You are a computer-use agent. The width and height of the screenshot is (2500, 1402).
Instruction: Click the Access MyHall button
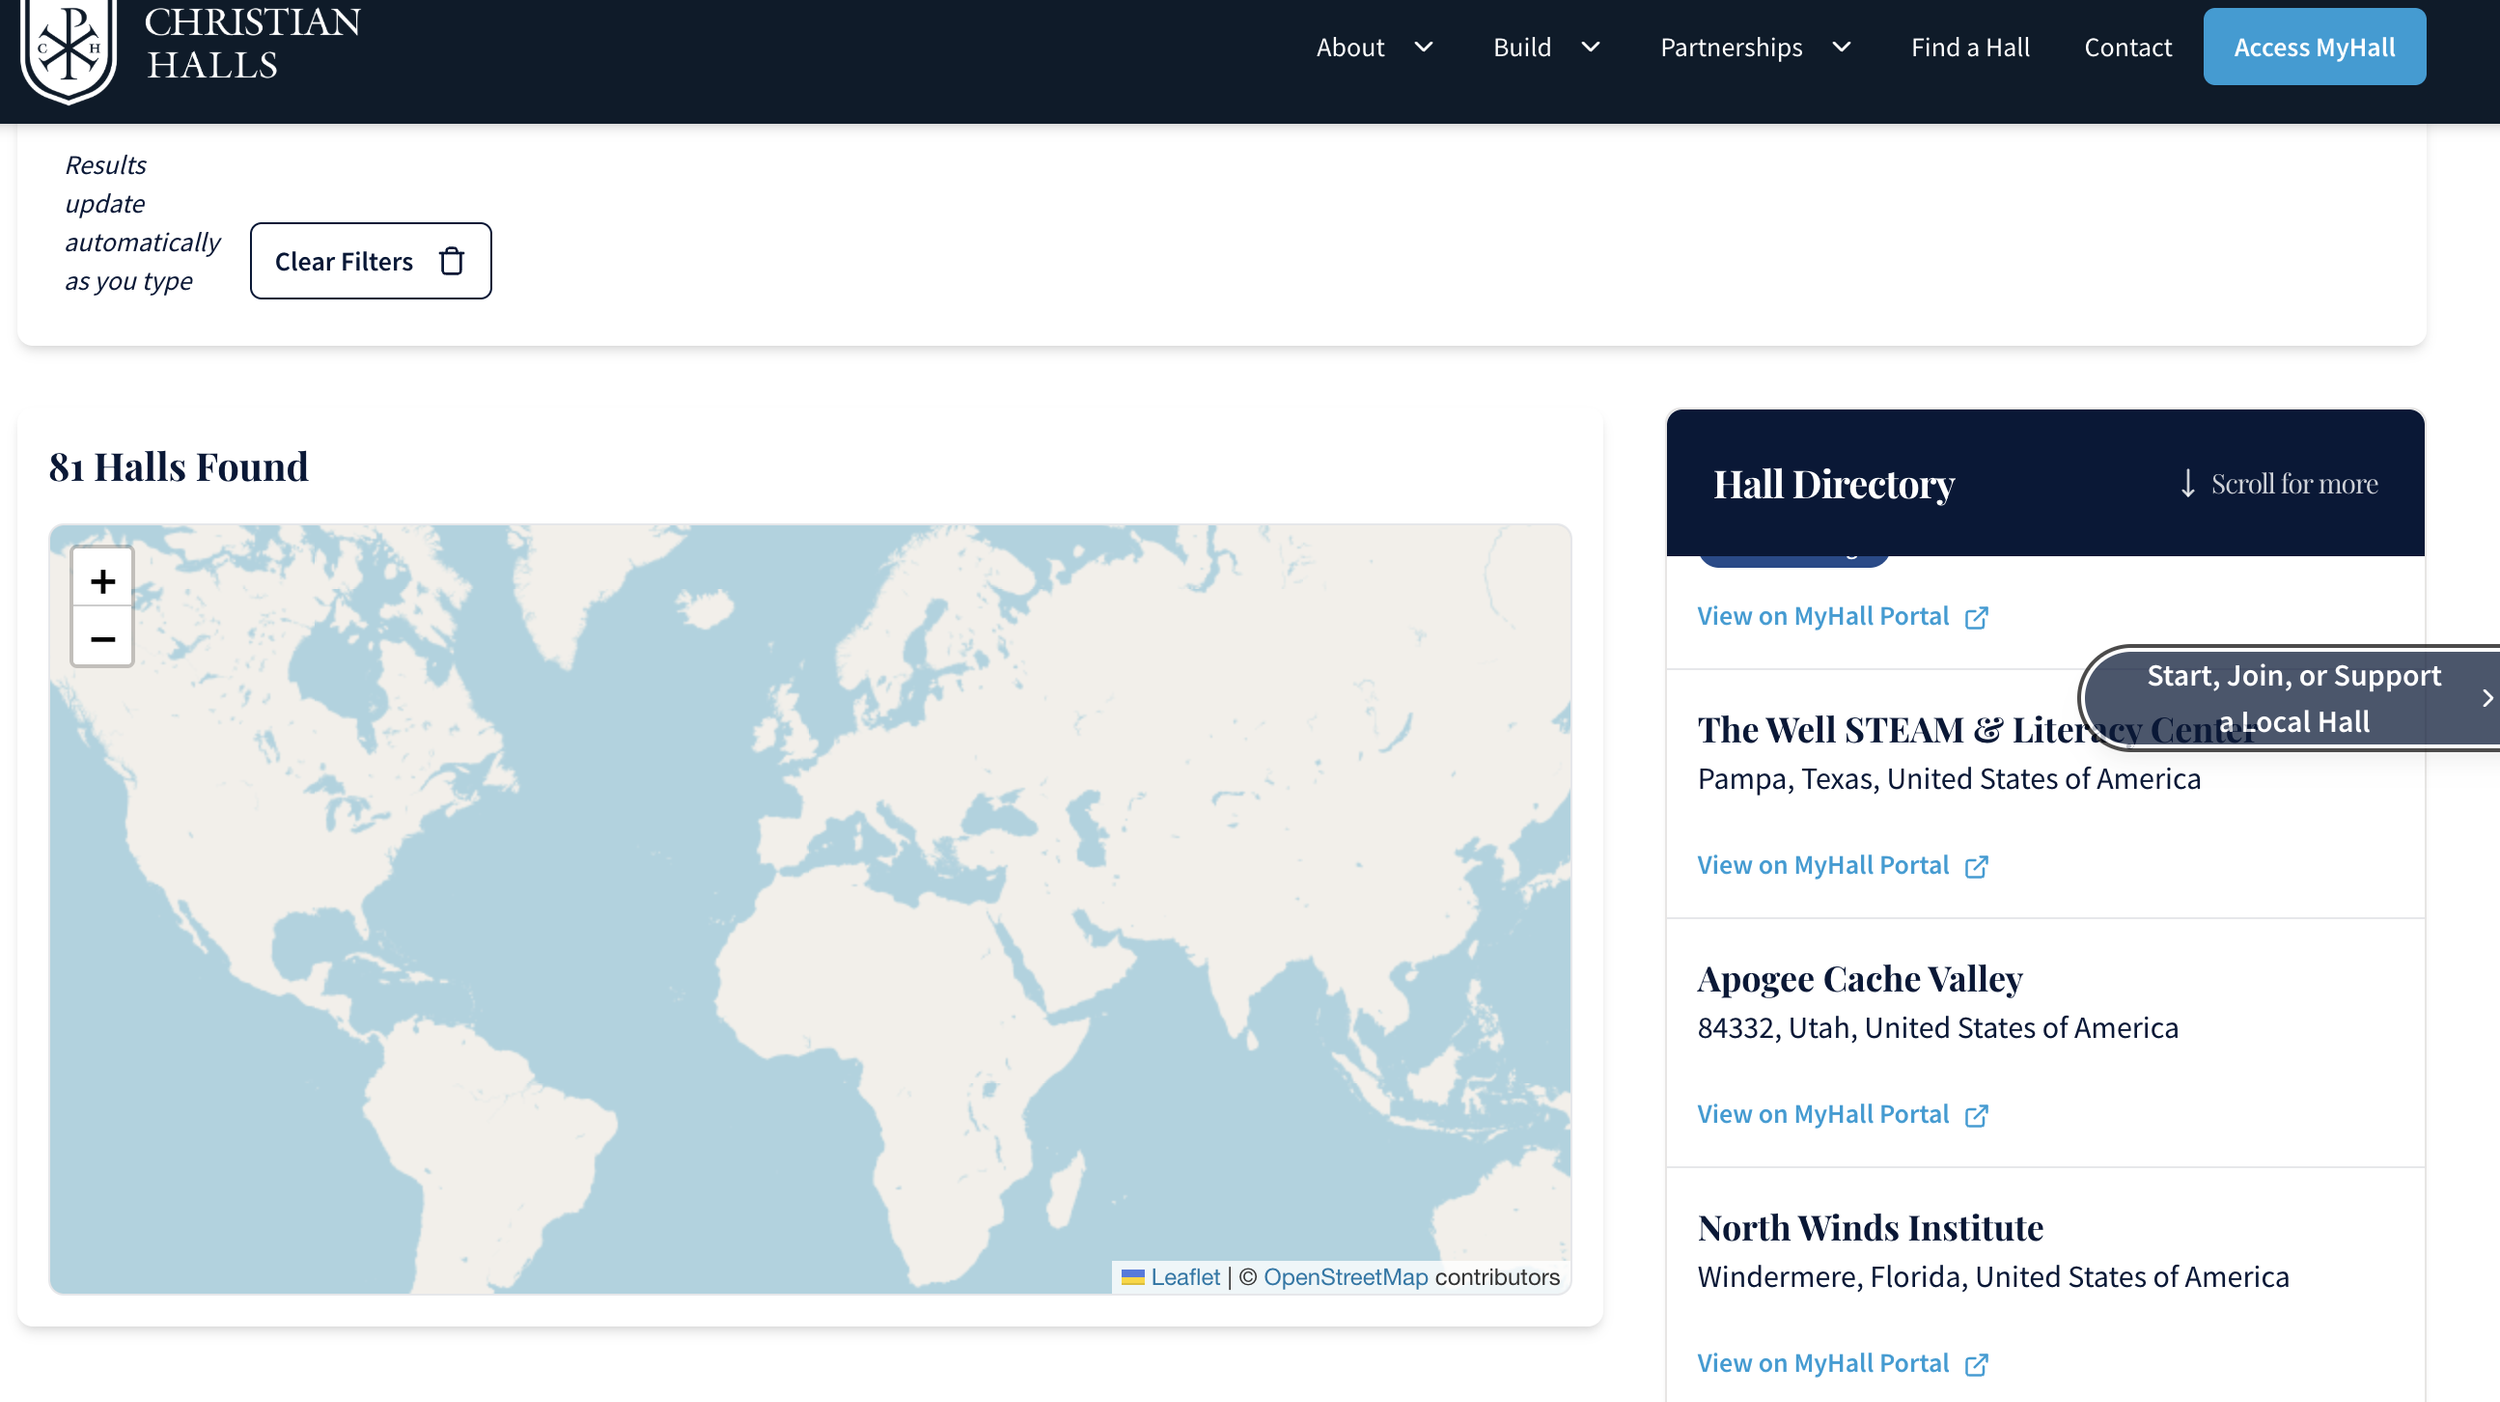(2314, 46)
